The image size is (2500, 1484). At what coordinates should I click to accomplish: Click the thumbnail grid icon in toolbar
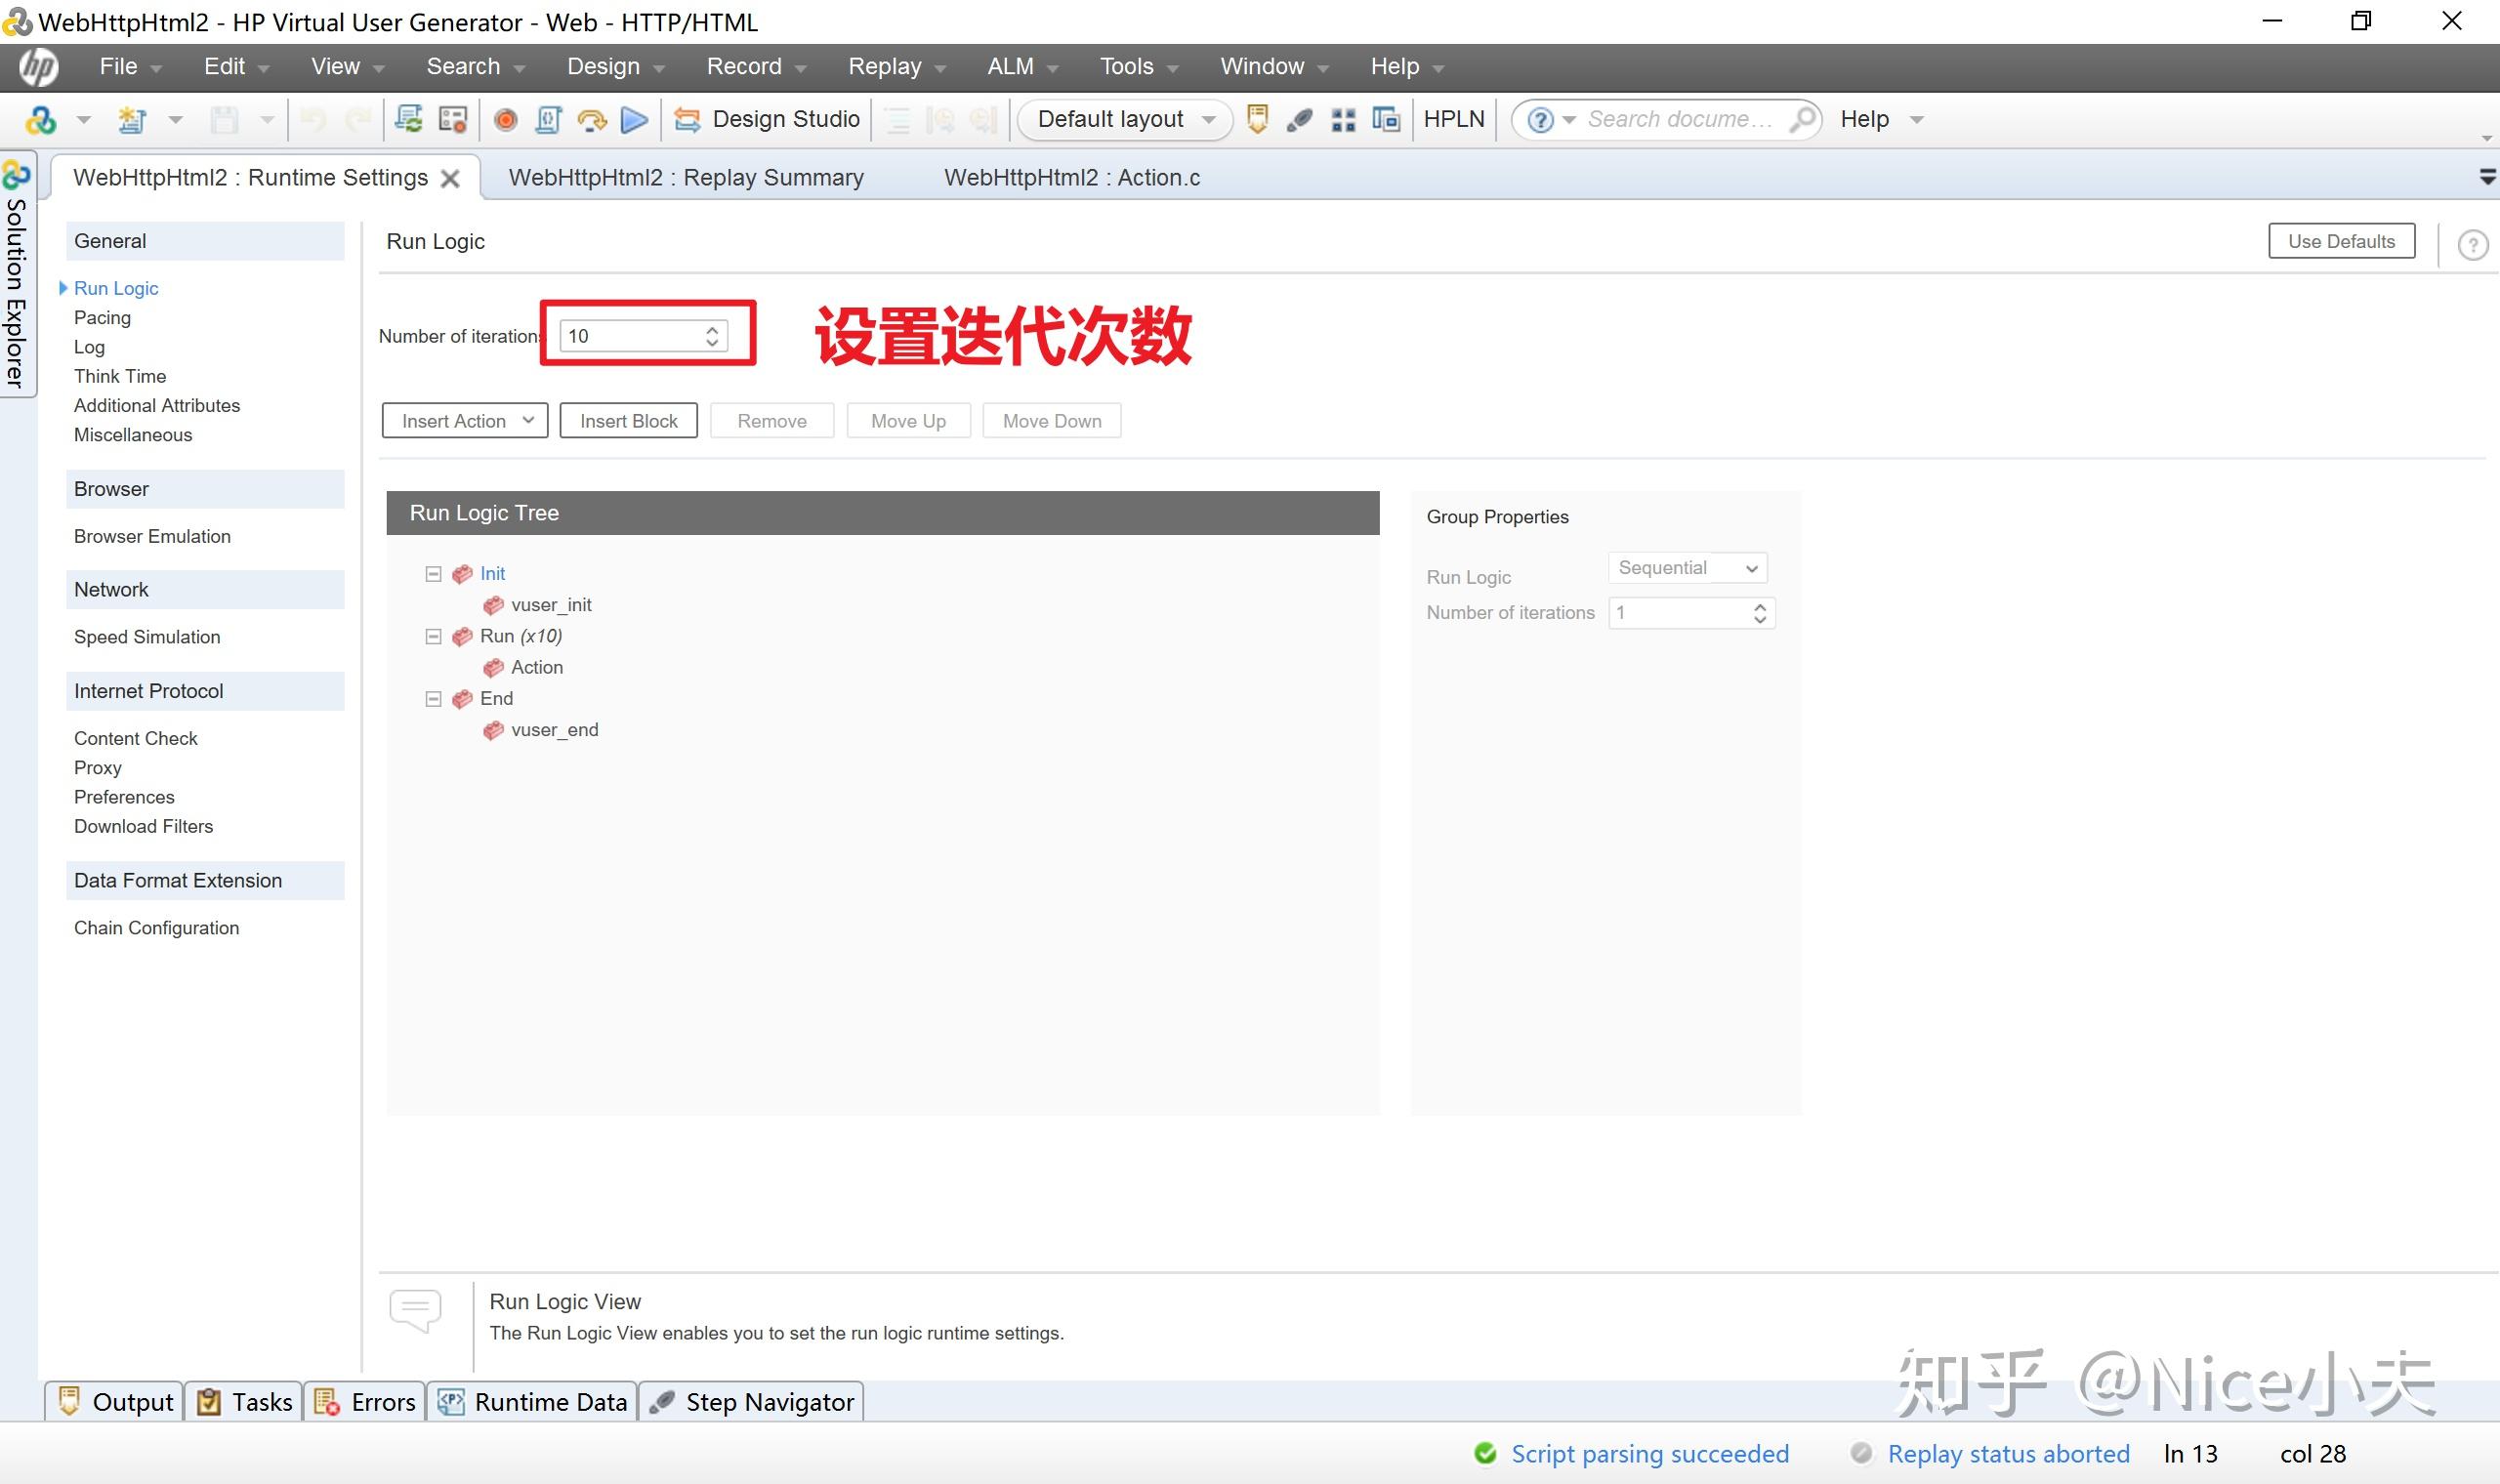tap(1343, 120)
